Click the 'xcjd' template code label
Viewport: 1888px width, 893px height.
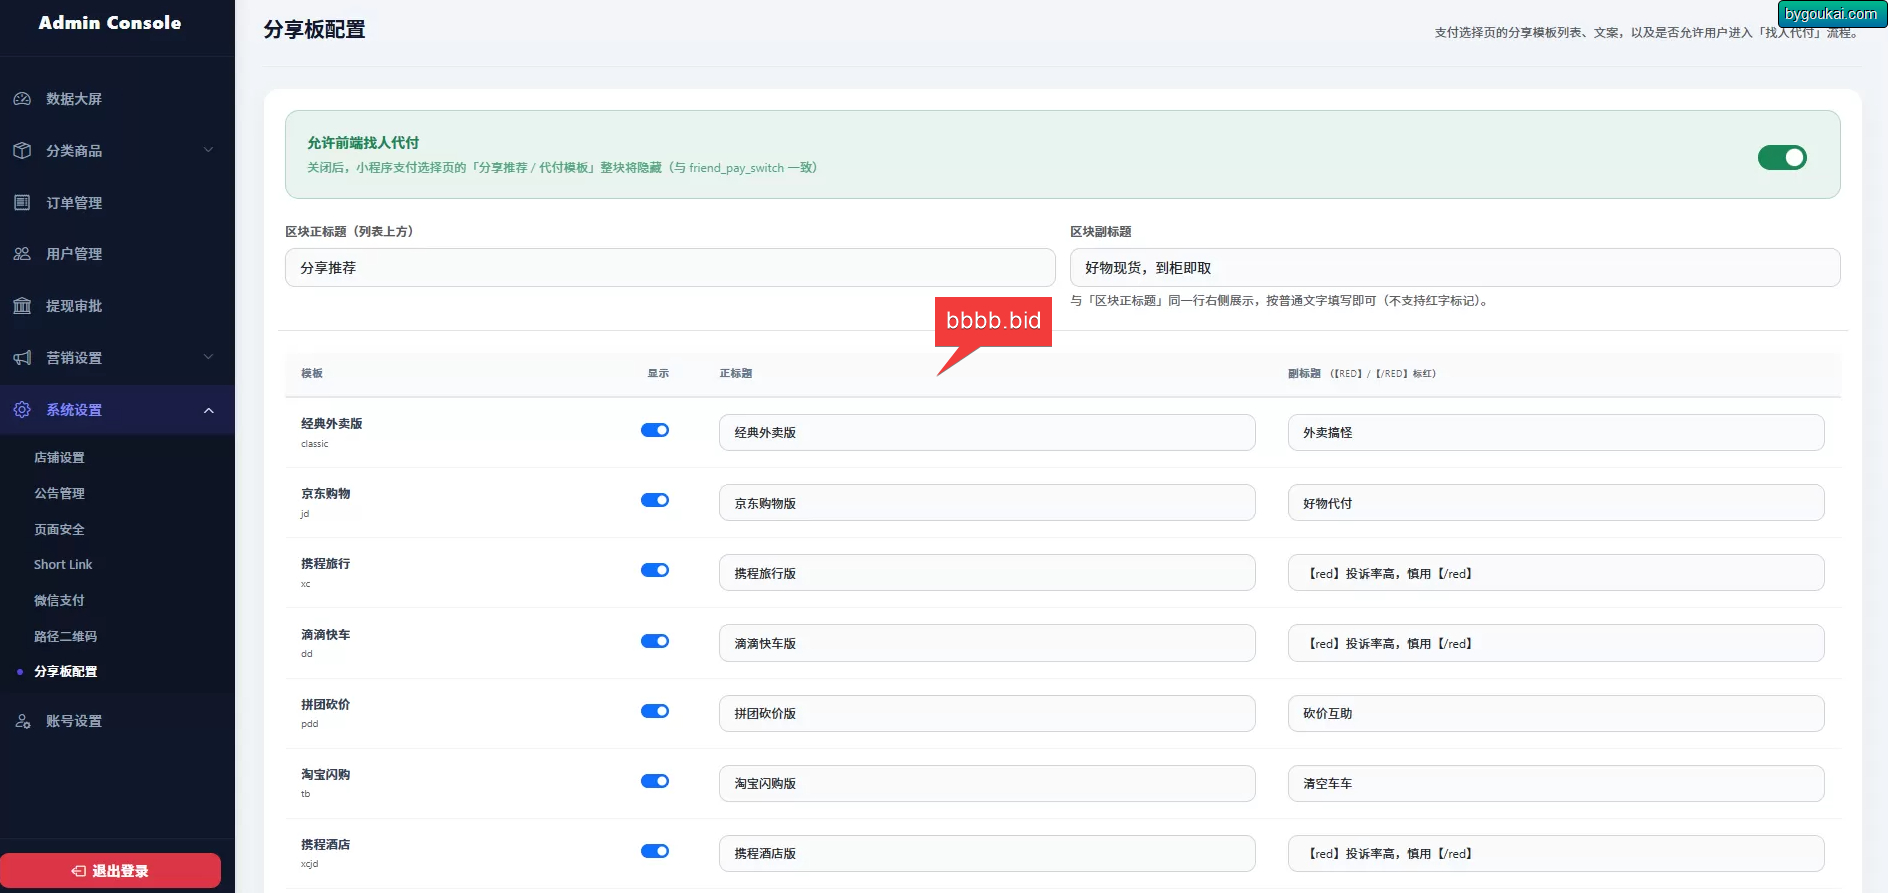tap(309, 864)
